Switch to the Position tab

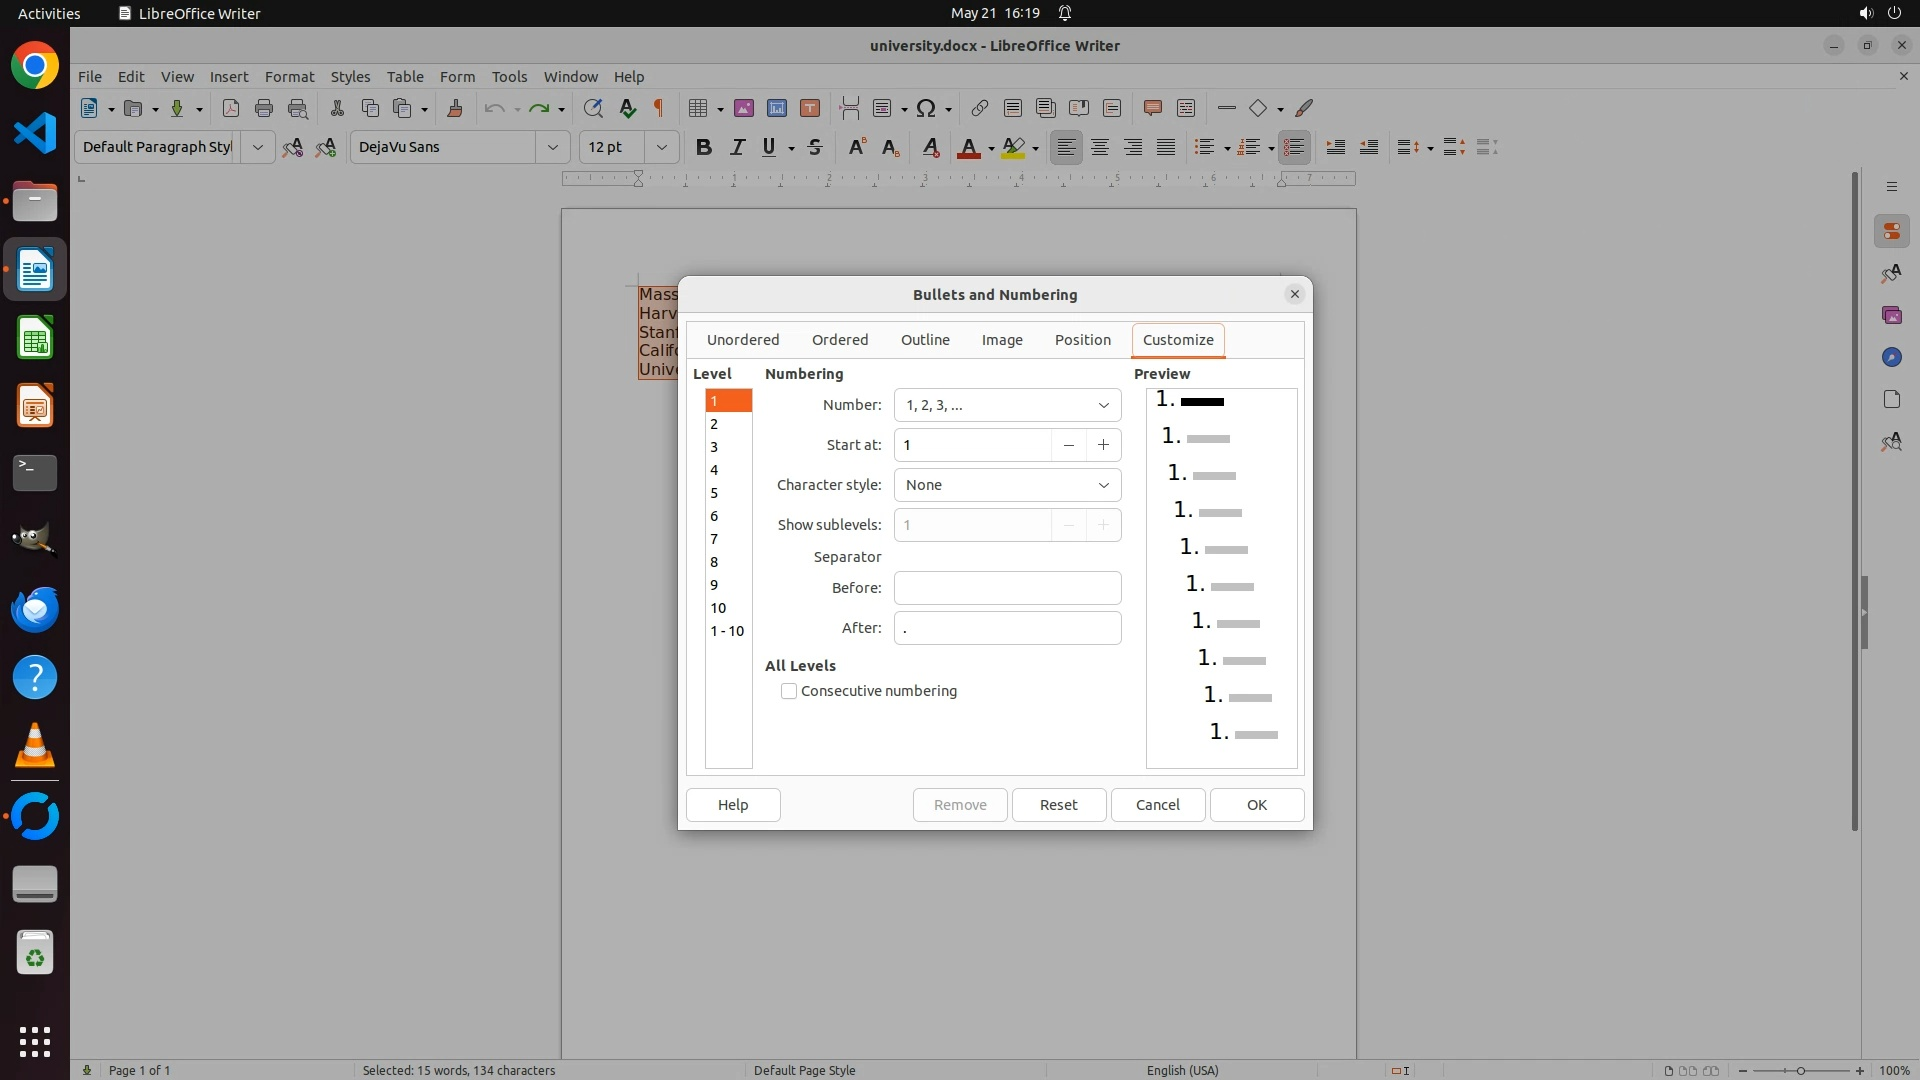pyautogui.click(x=1082, y=340)
